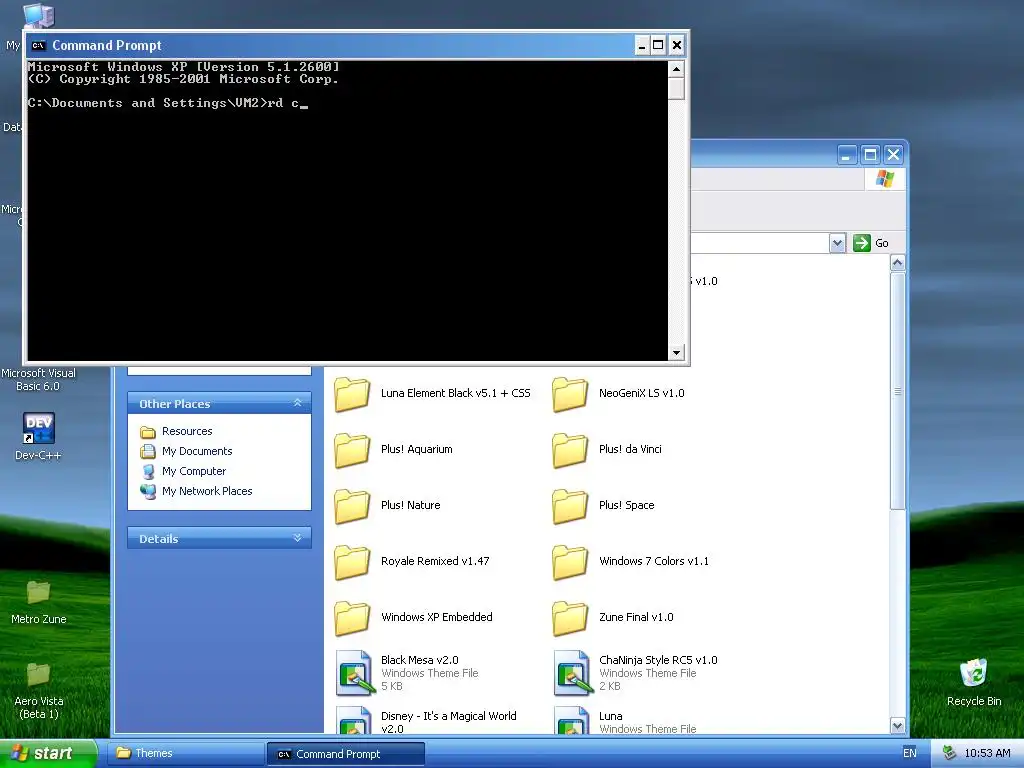Select the Royale Remixed v1.47 folder icon
This screenshot has height=768, width=1024.
[352, 562]
